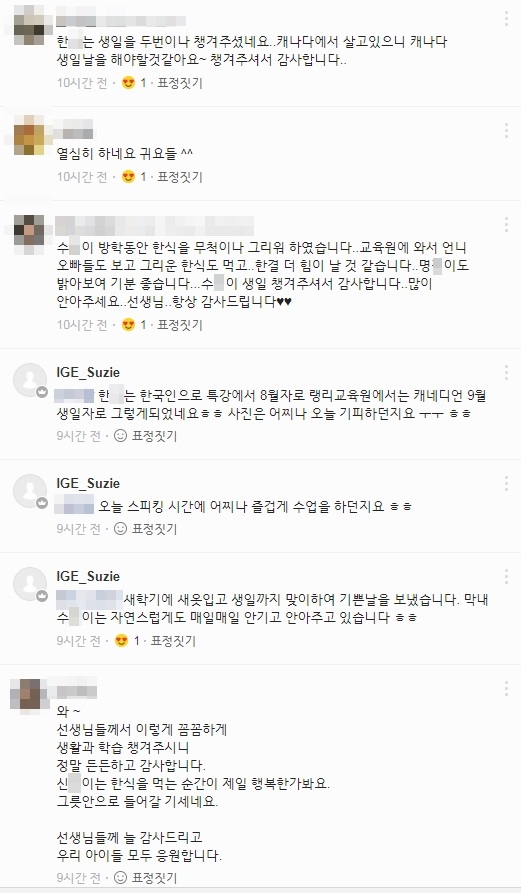The height and width of the screenshot is (893, 521).
Task: Click profile picture of last '와 ~' commenter
Action: 28,693
